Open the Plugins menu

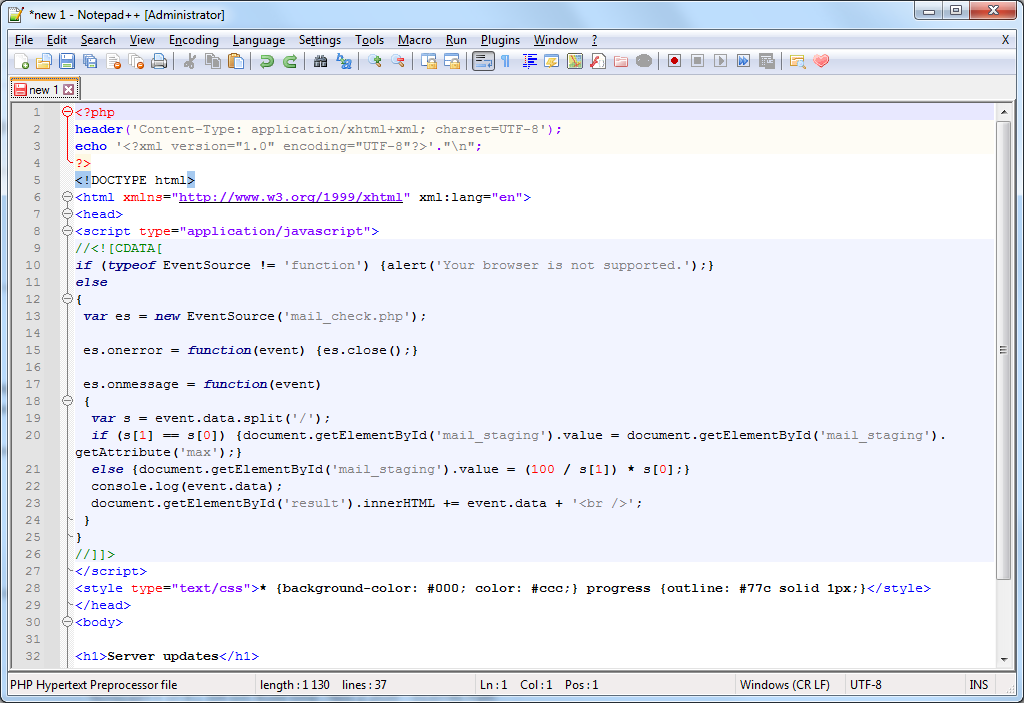point(501,40)
